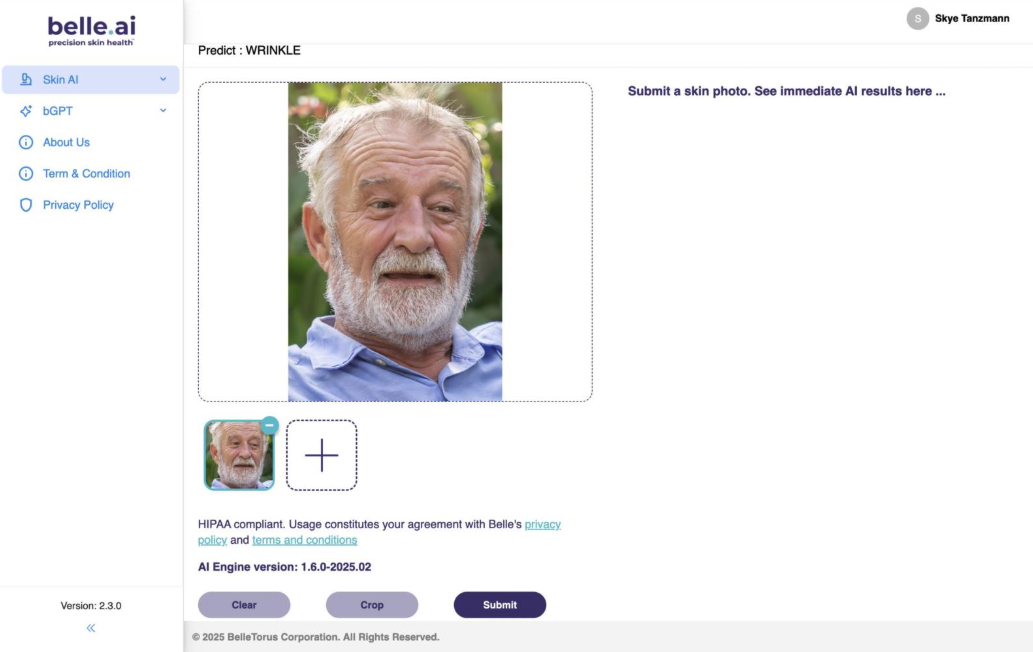Screen dimensions: 1033x652
Task: Expand the bGPT submenu chevron
Action: tap(163, 111)
